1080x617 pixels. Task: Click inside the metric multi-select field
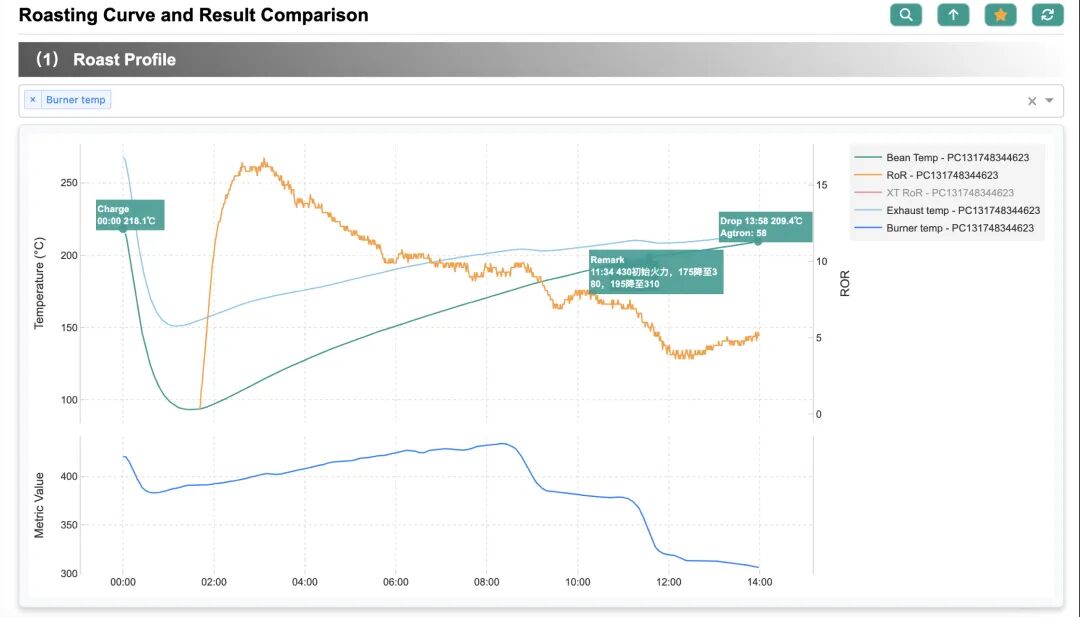(541, 101)
